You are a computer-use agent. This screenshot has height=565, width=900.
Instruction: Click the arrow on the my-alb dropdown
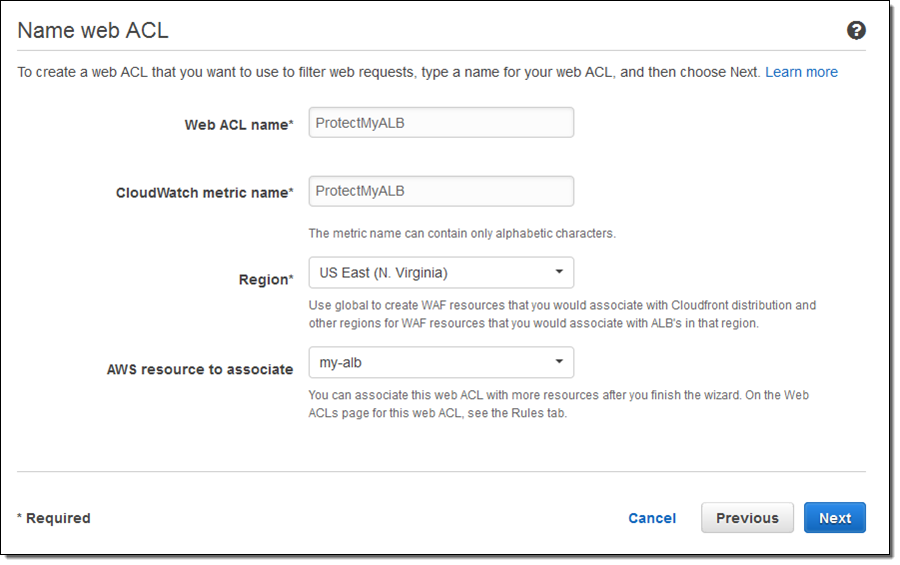coord(559,362)
